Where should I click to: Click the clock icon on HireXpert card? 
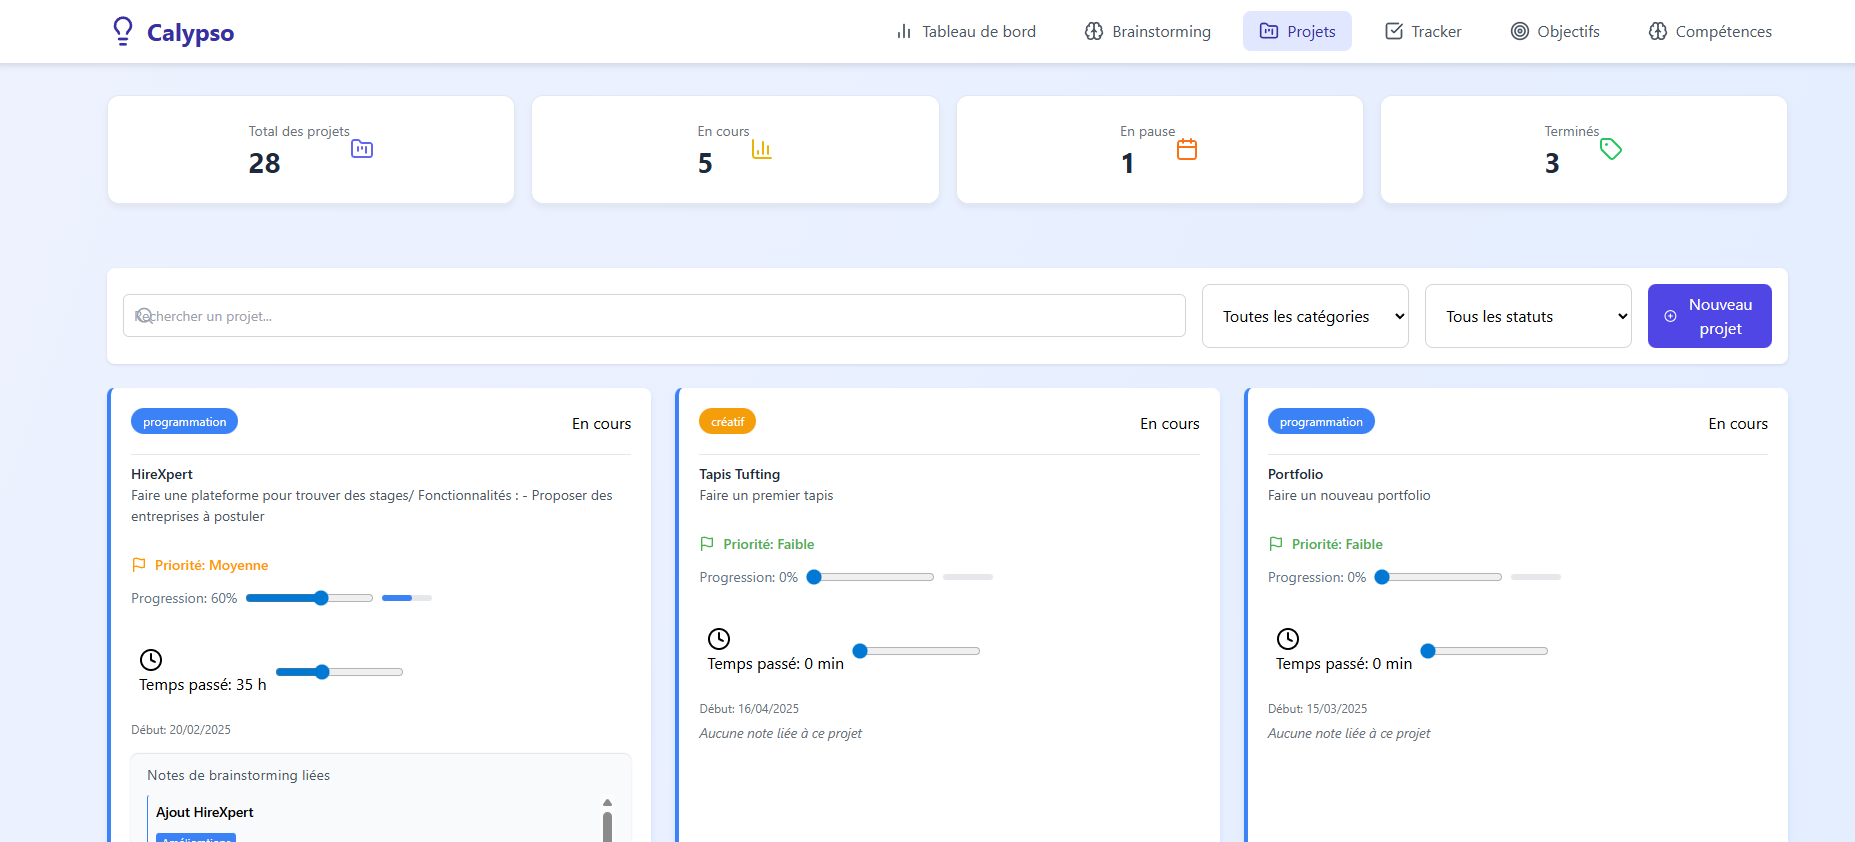click(151, 659)
